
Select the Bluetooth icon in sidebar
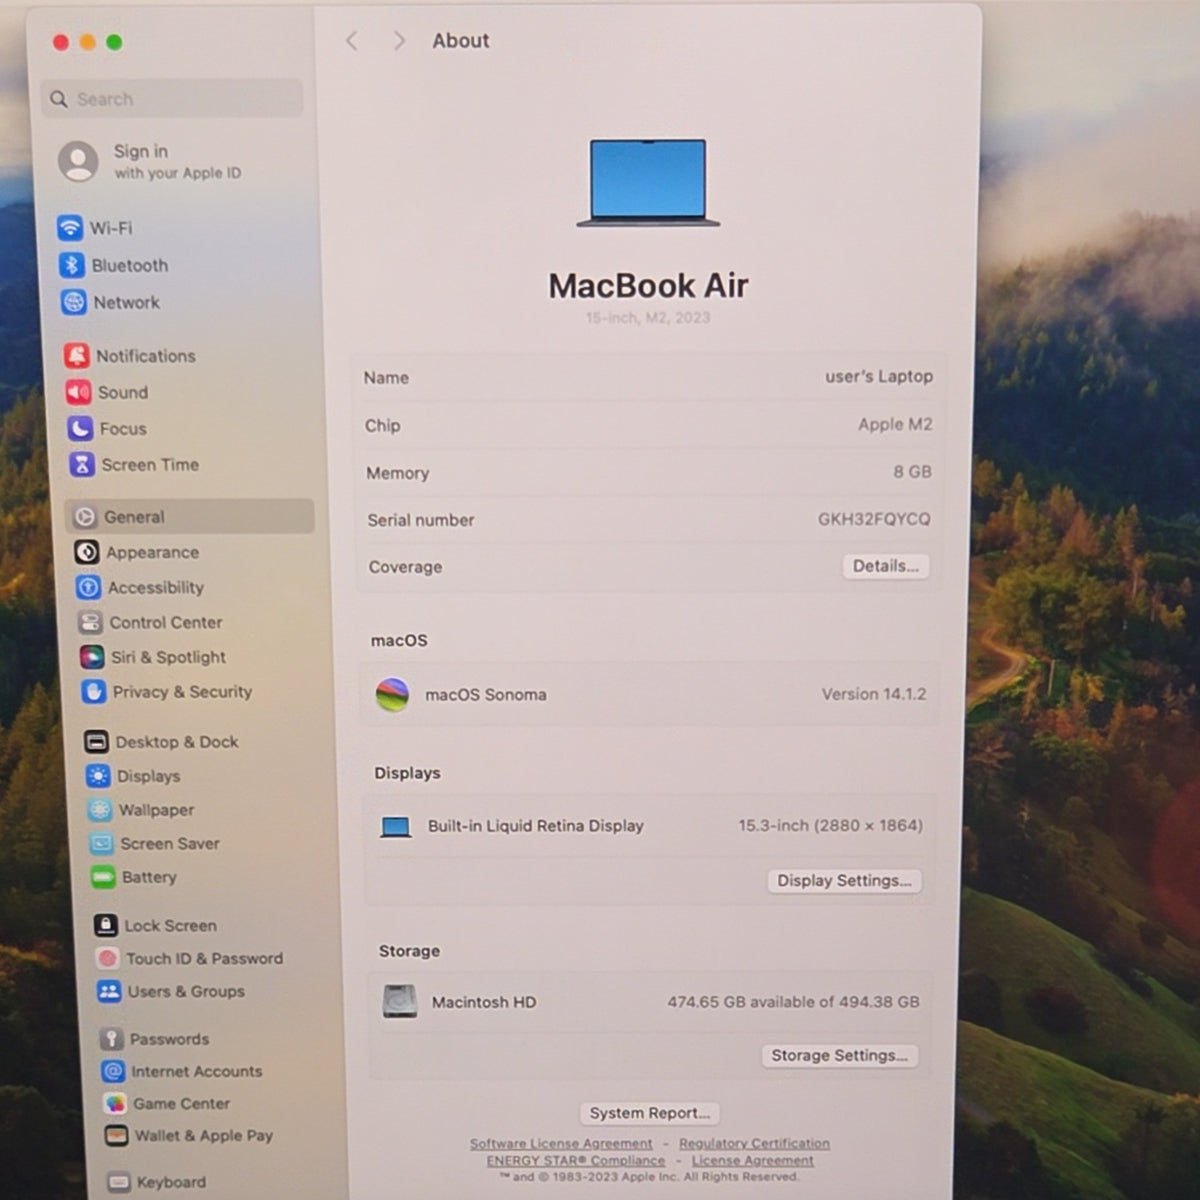(x=72, y=265)
